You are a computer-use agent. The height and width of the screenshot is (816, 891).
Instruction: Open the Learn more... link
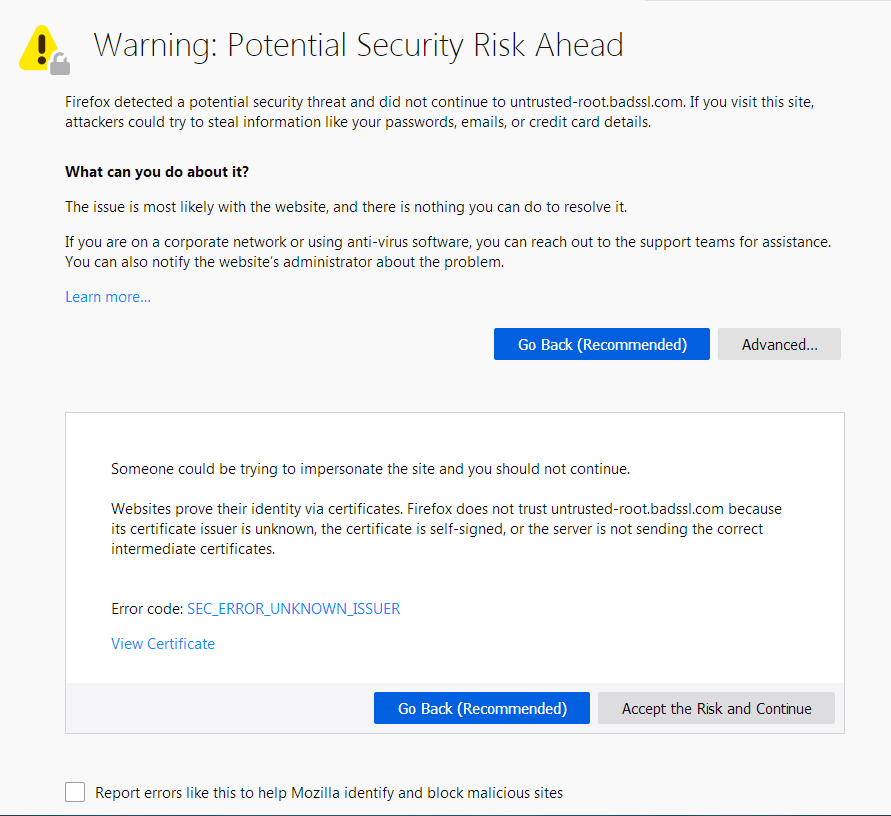coord(107,296)
